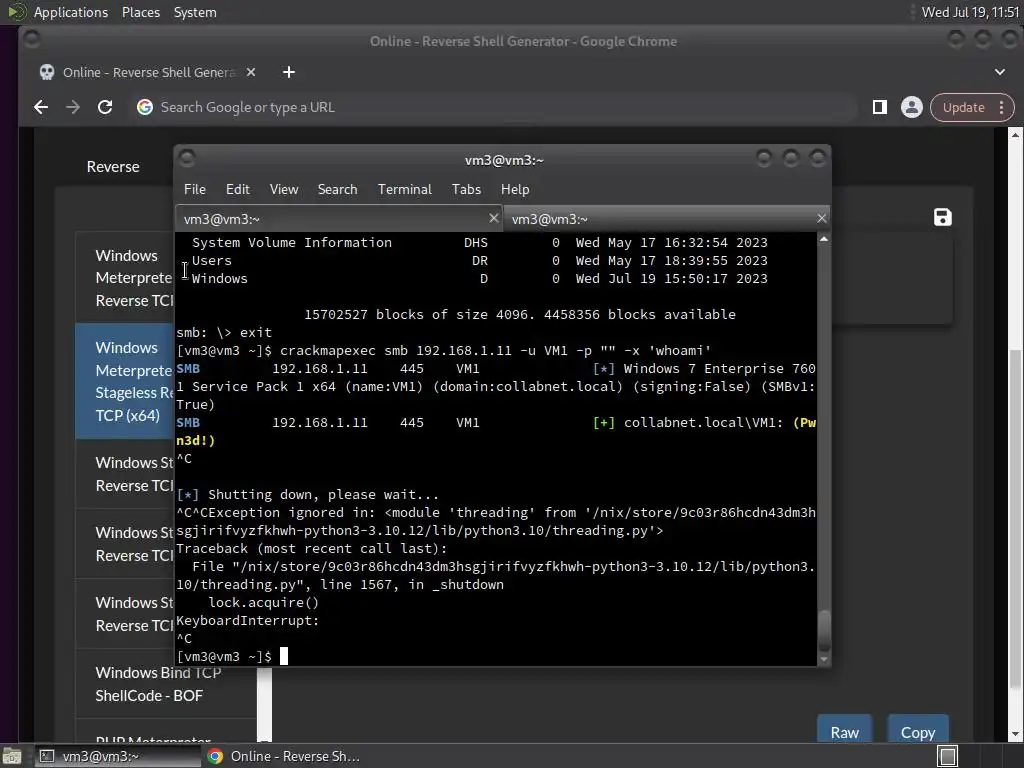Viewport: 1024px width, 768px height.
Task: Open the Applications menu
Action: click(71, 12)
